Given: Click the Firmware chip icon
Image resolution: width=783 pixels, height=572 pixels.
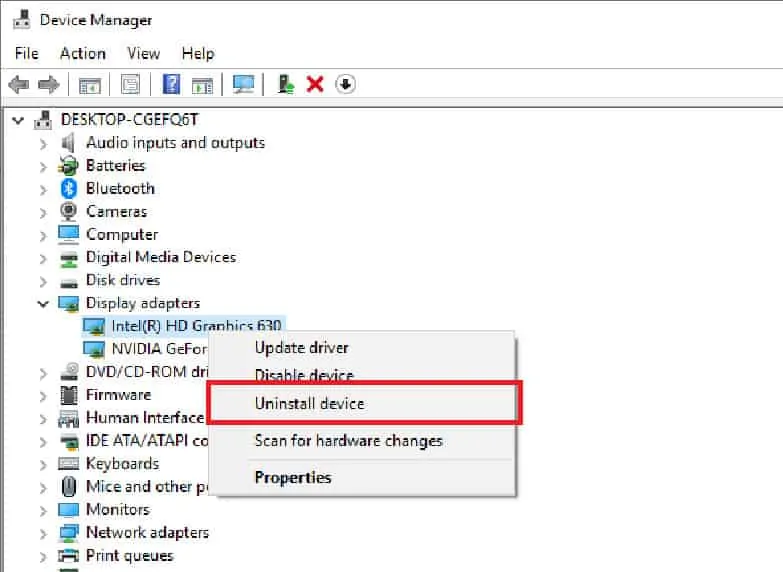Looking at the screenshot, I should [68, 395].
